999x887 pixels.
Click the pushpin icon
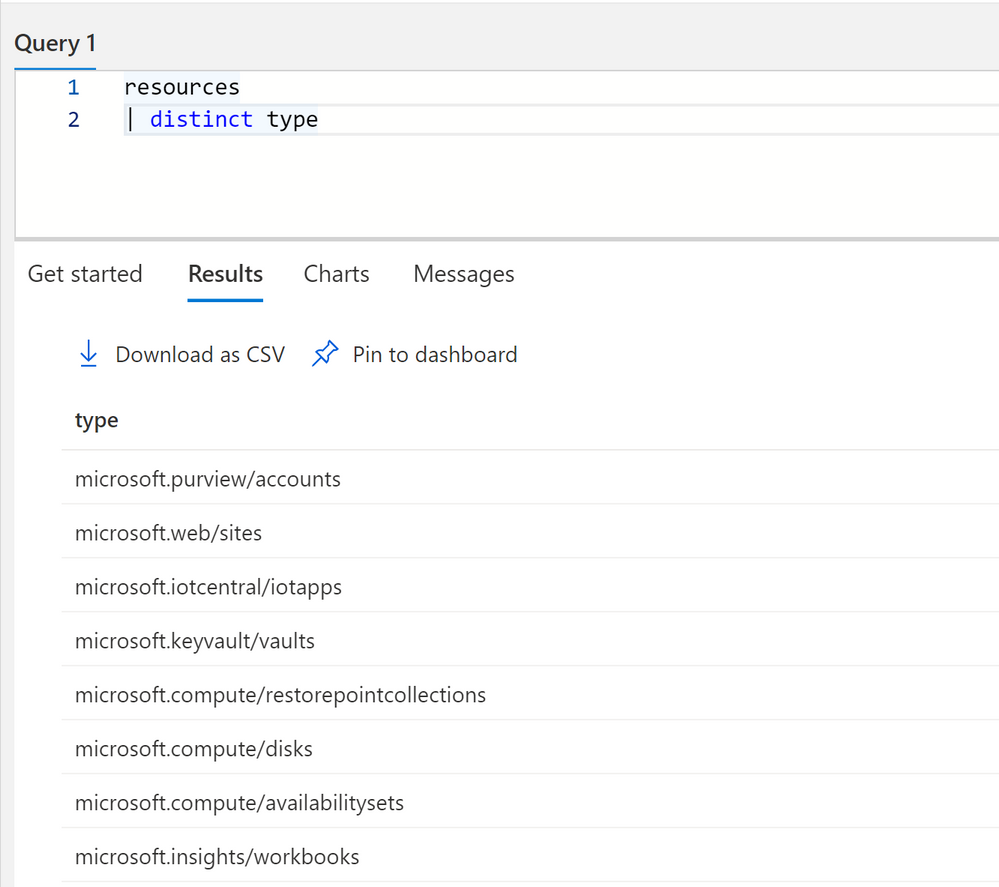[x=325, y=354]
